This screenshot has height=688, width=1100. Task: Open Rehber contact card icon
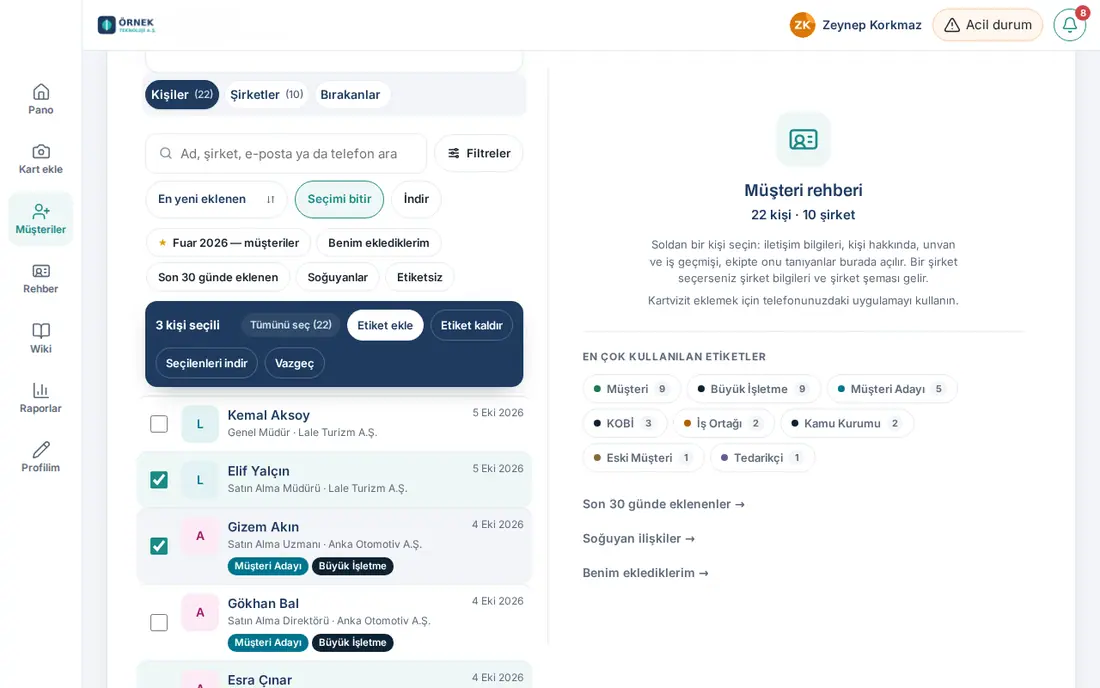pyautogui.click(x=41, y=271)
